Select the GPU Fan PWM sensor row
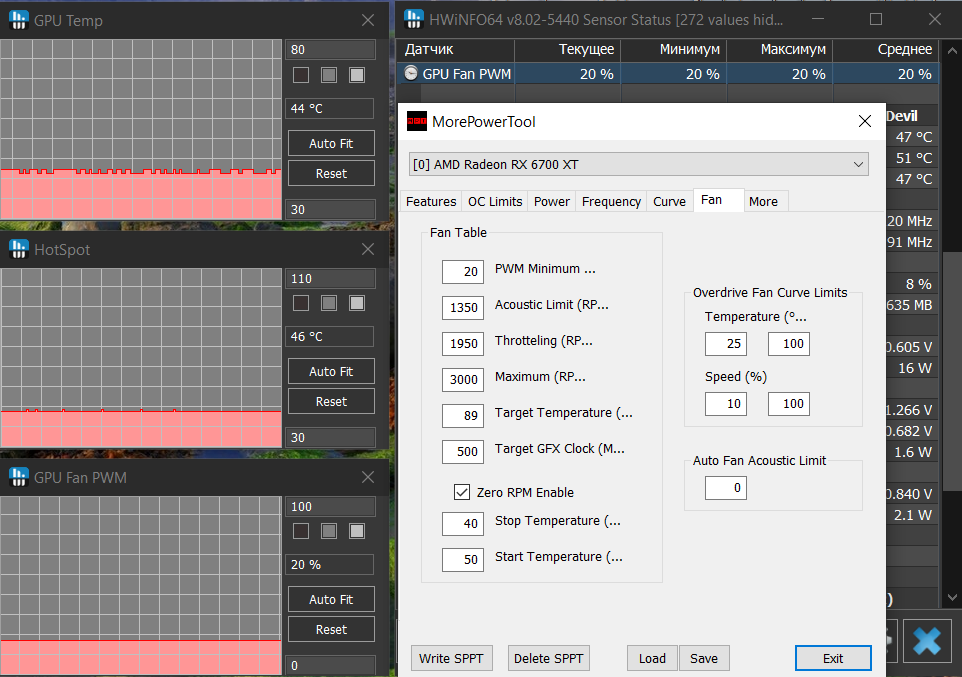962x677 pixels. 668,74
